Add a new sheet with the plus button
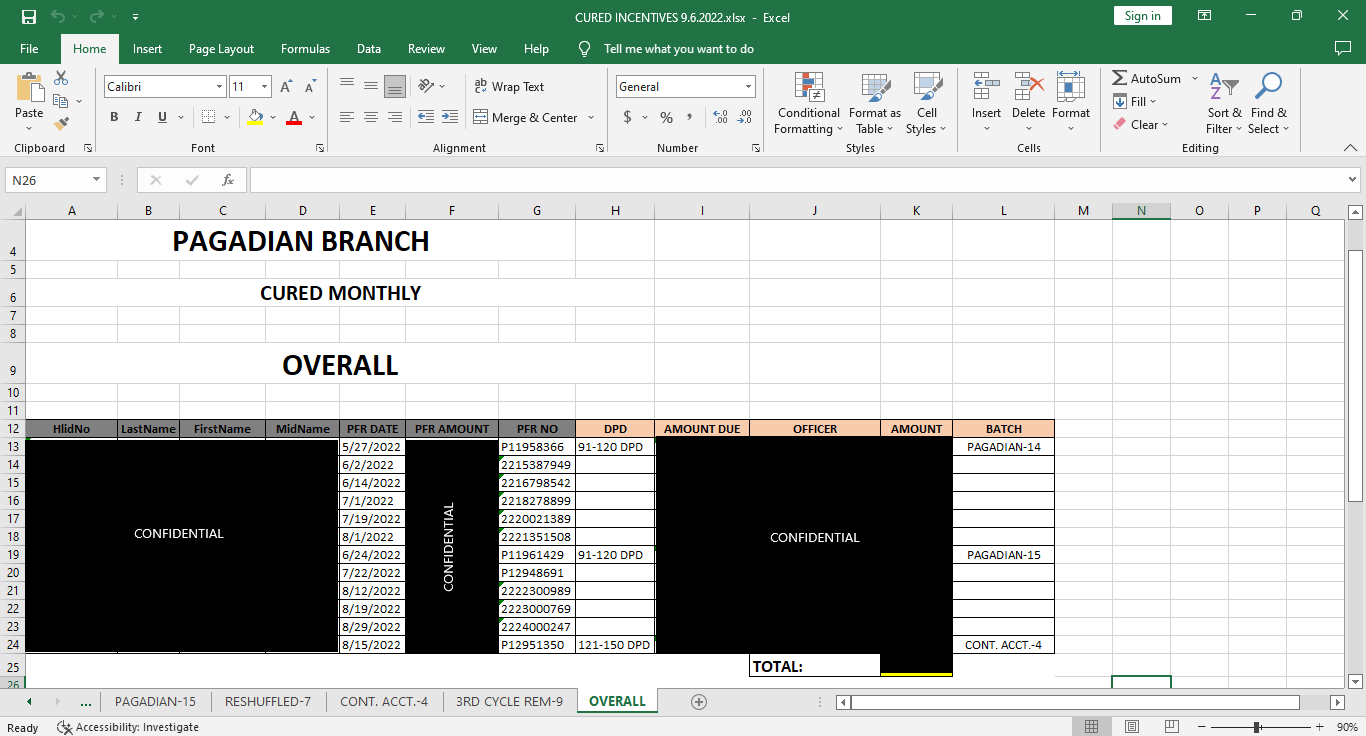The image size is (1366, 736). (699, 701)
